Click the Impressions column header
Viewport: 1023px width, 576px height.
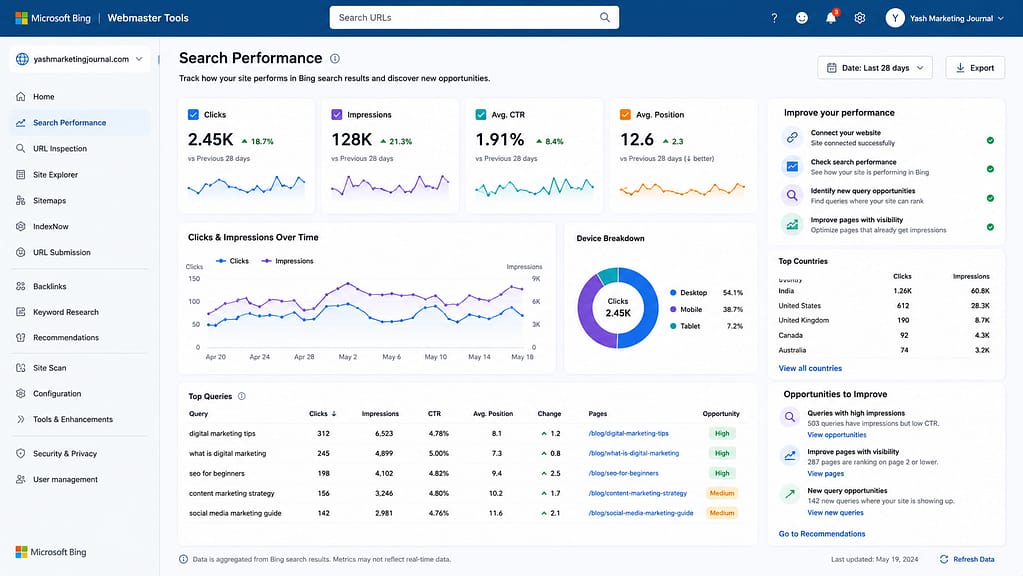[x=380, y=414]
